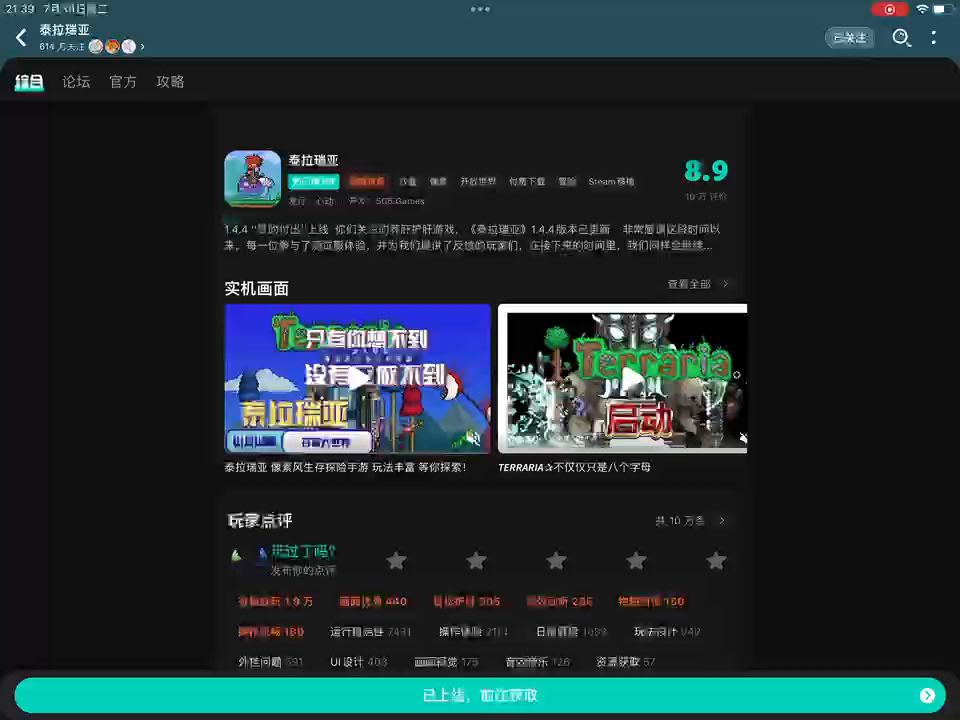The height and width of the screenshot is (720, 960).
Task: Tap the 泰拉瑞亚 title in header
Action: point(64,29)
